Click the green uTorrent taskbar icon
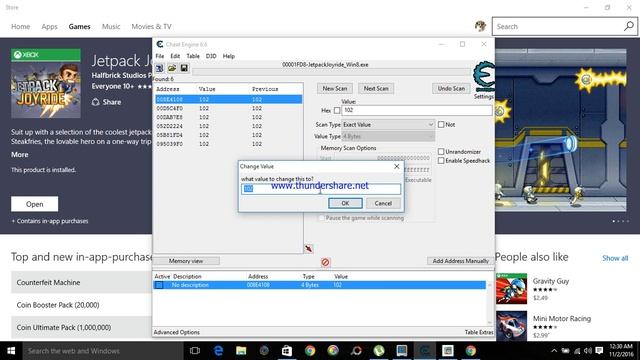The image size is (640, 360). click(379, 351)
